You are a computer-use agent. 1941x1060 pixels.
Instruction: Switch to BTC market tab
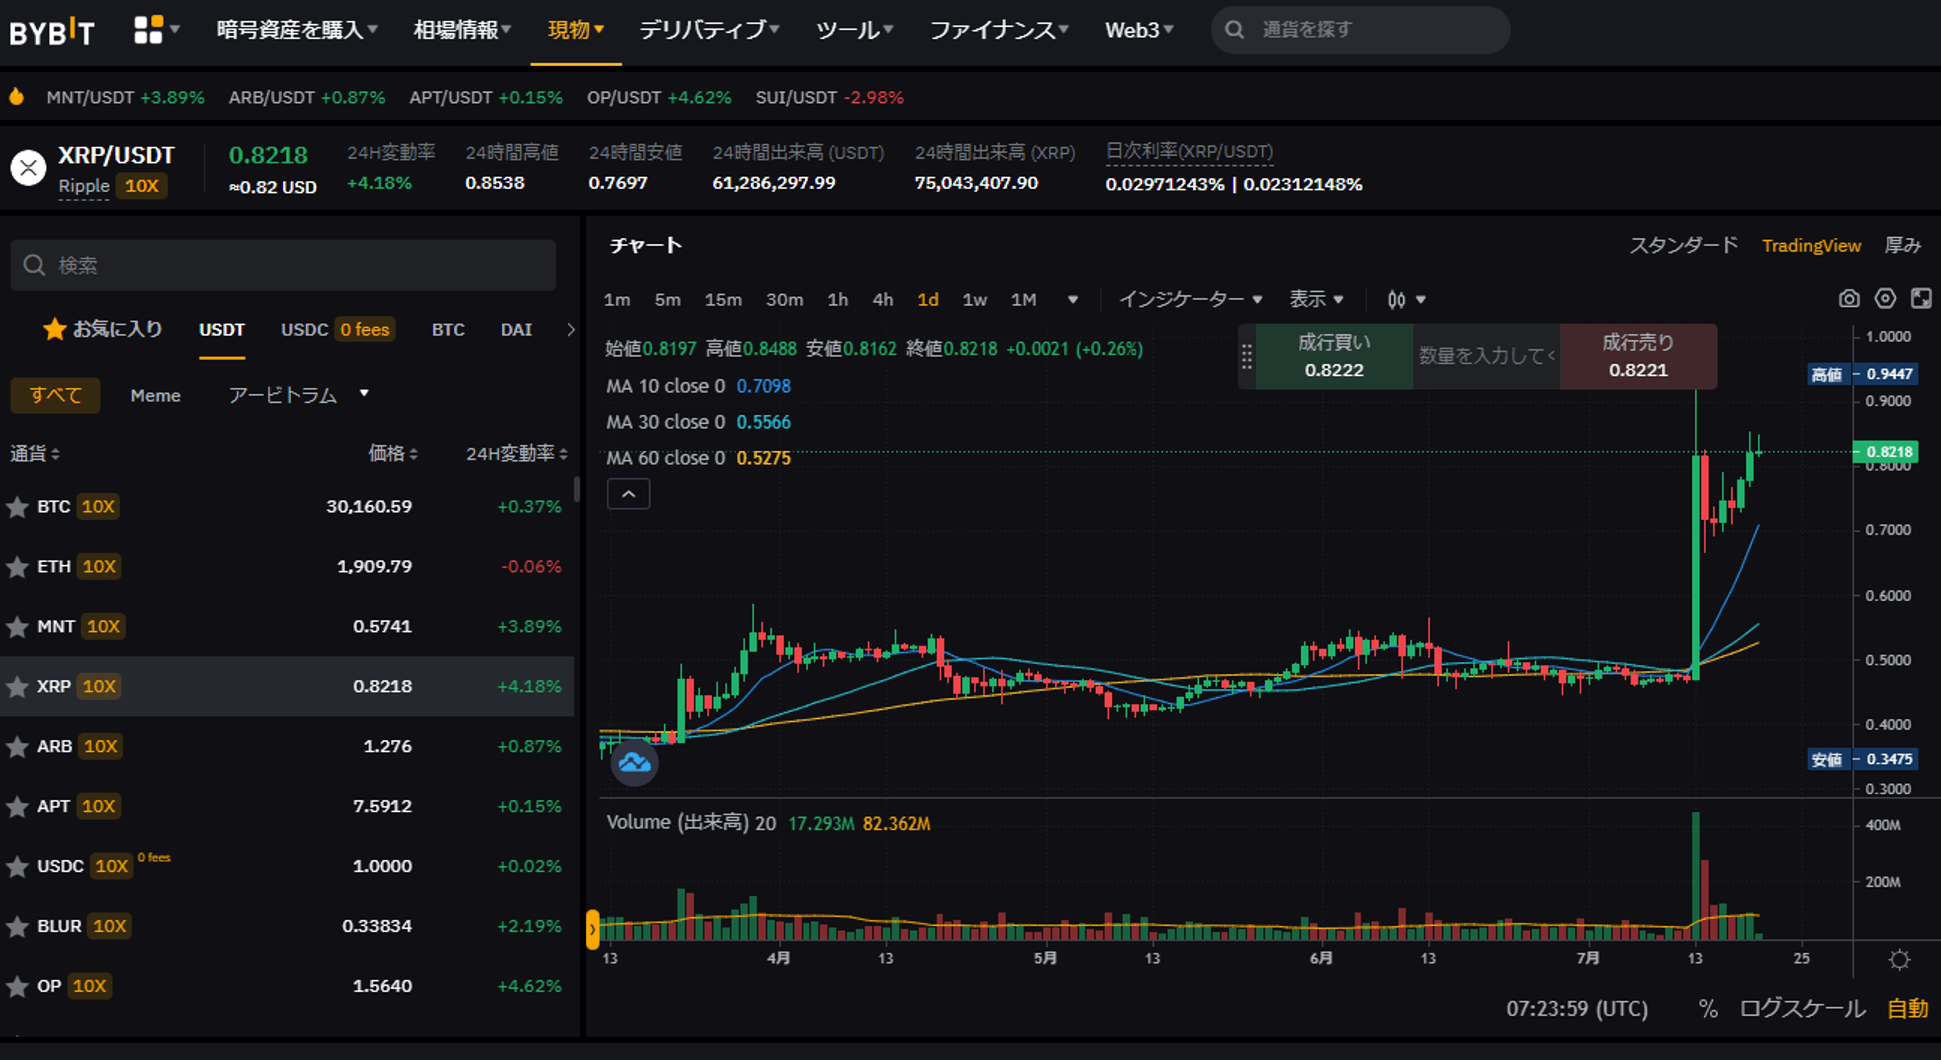[x=448, y=330]
